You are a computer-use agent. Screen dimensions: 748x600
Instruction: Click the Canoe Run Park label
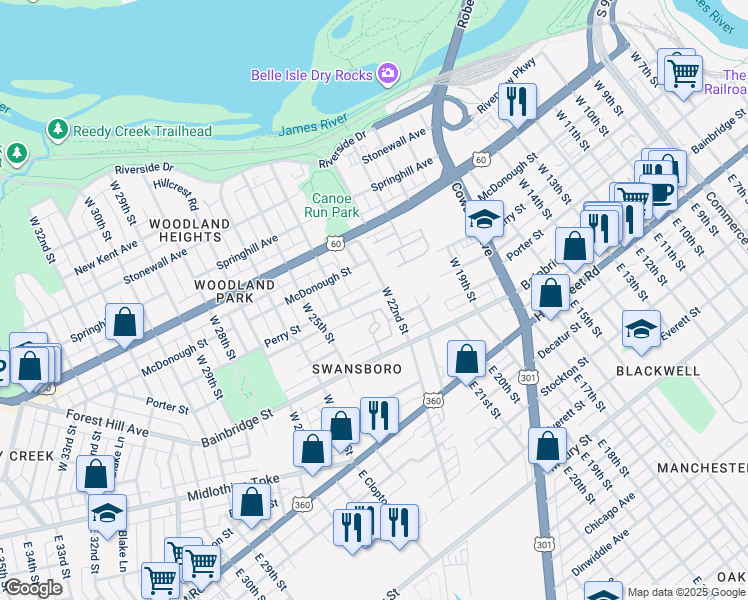(332, 205)
